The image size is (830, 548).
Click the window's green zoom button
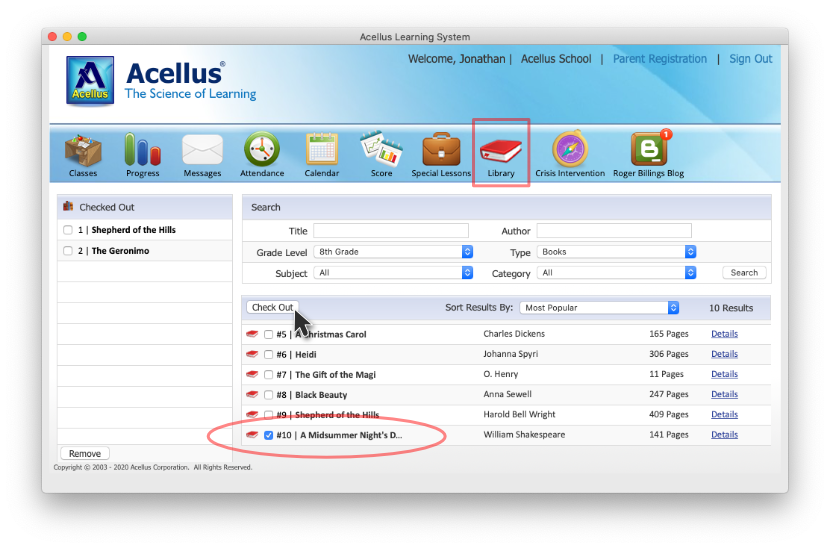click(82, 37)
